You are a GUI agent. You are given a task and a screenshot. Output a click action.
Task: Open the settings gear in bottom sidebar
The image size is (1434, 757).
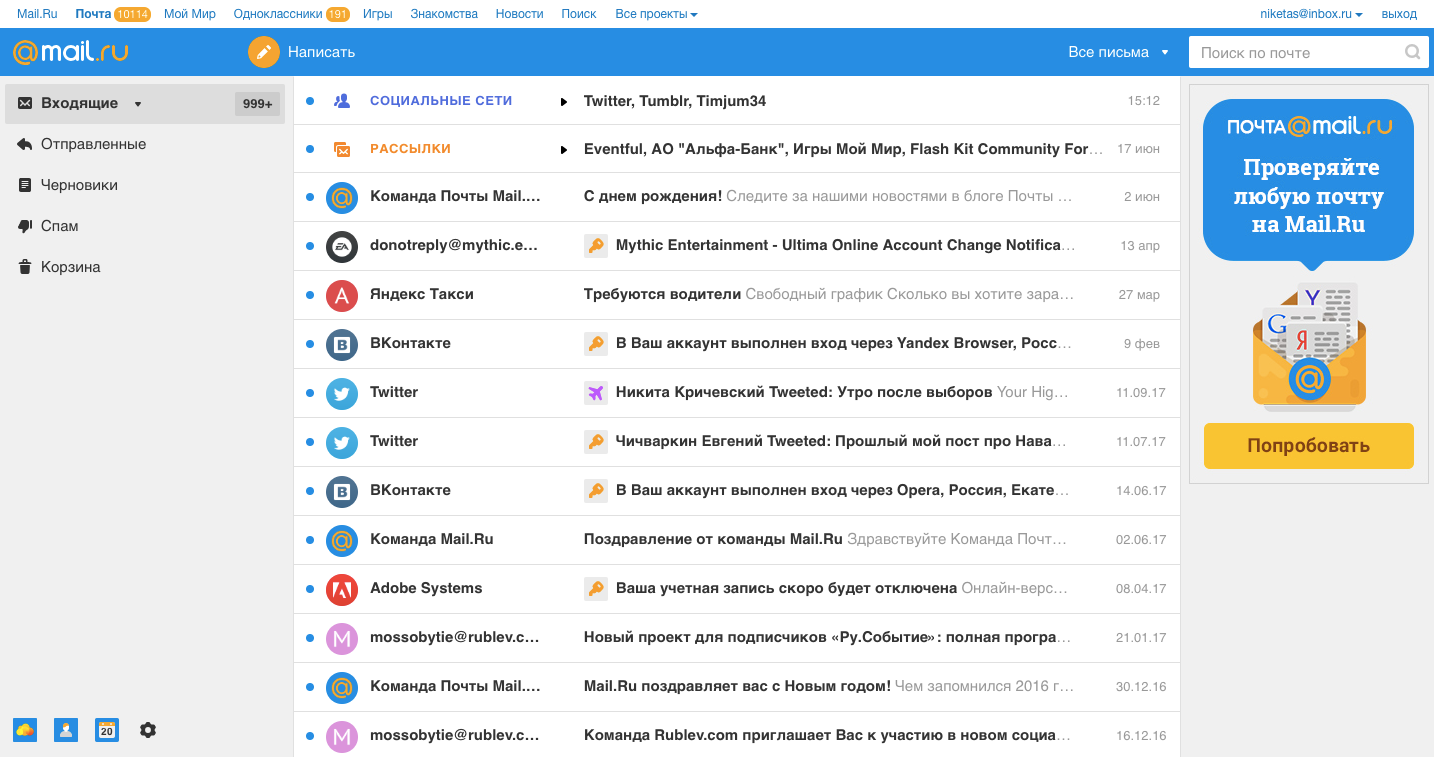[148, 730]
